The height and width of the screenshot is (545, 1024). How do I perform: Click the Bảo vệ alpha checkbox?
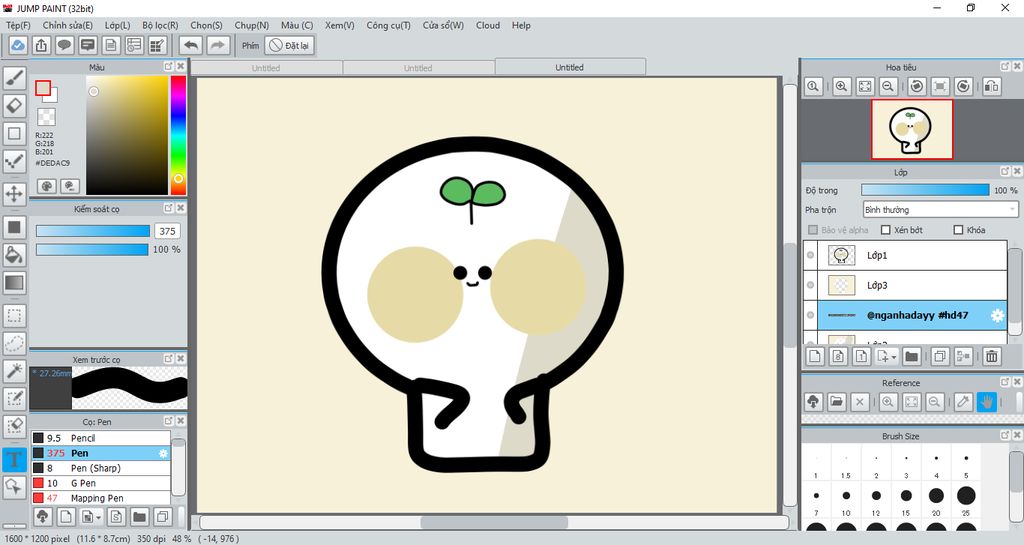(813, 230)
